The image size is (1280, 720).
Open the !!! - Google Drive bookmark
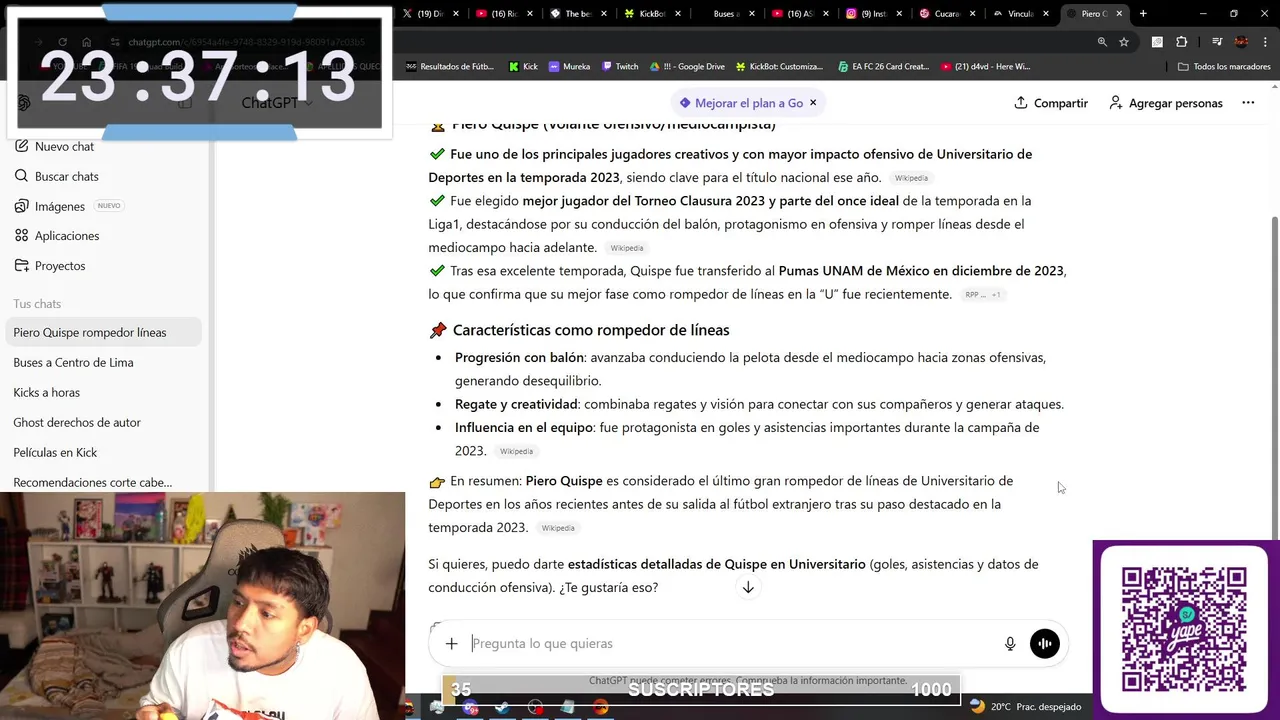(x=687, y=67)
